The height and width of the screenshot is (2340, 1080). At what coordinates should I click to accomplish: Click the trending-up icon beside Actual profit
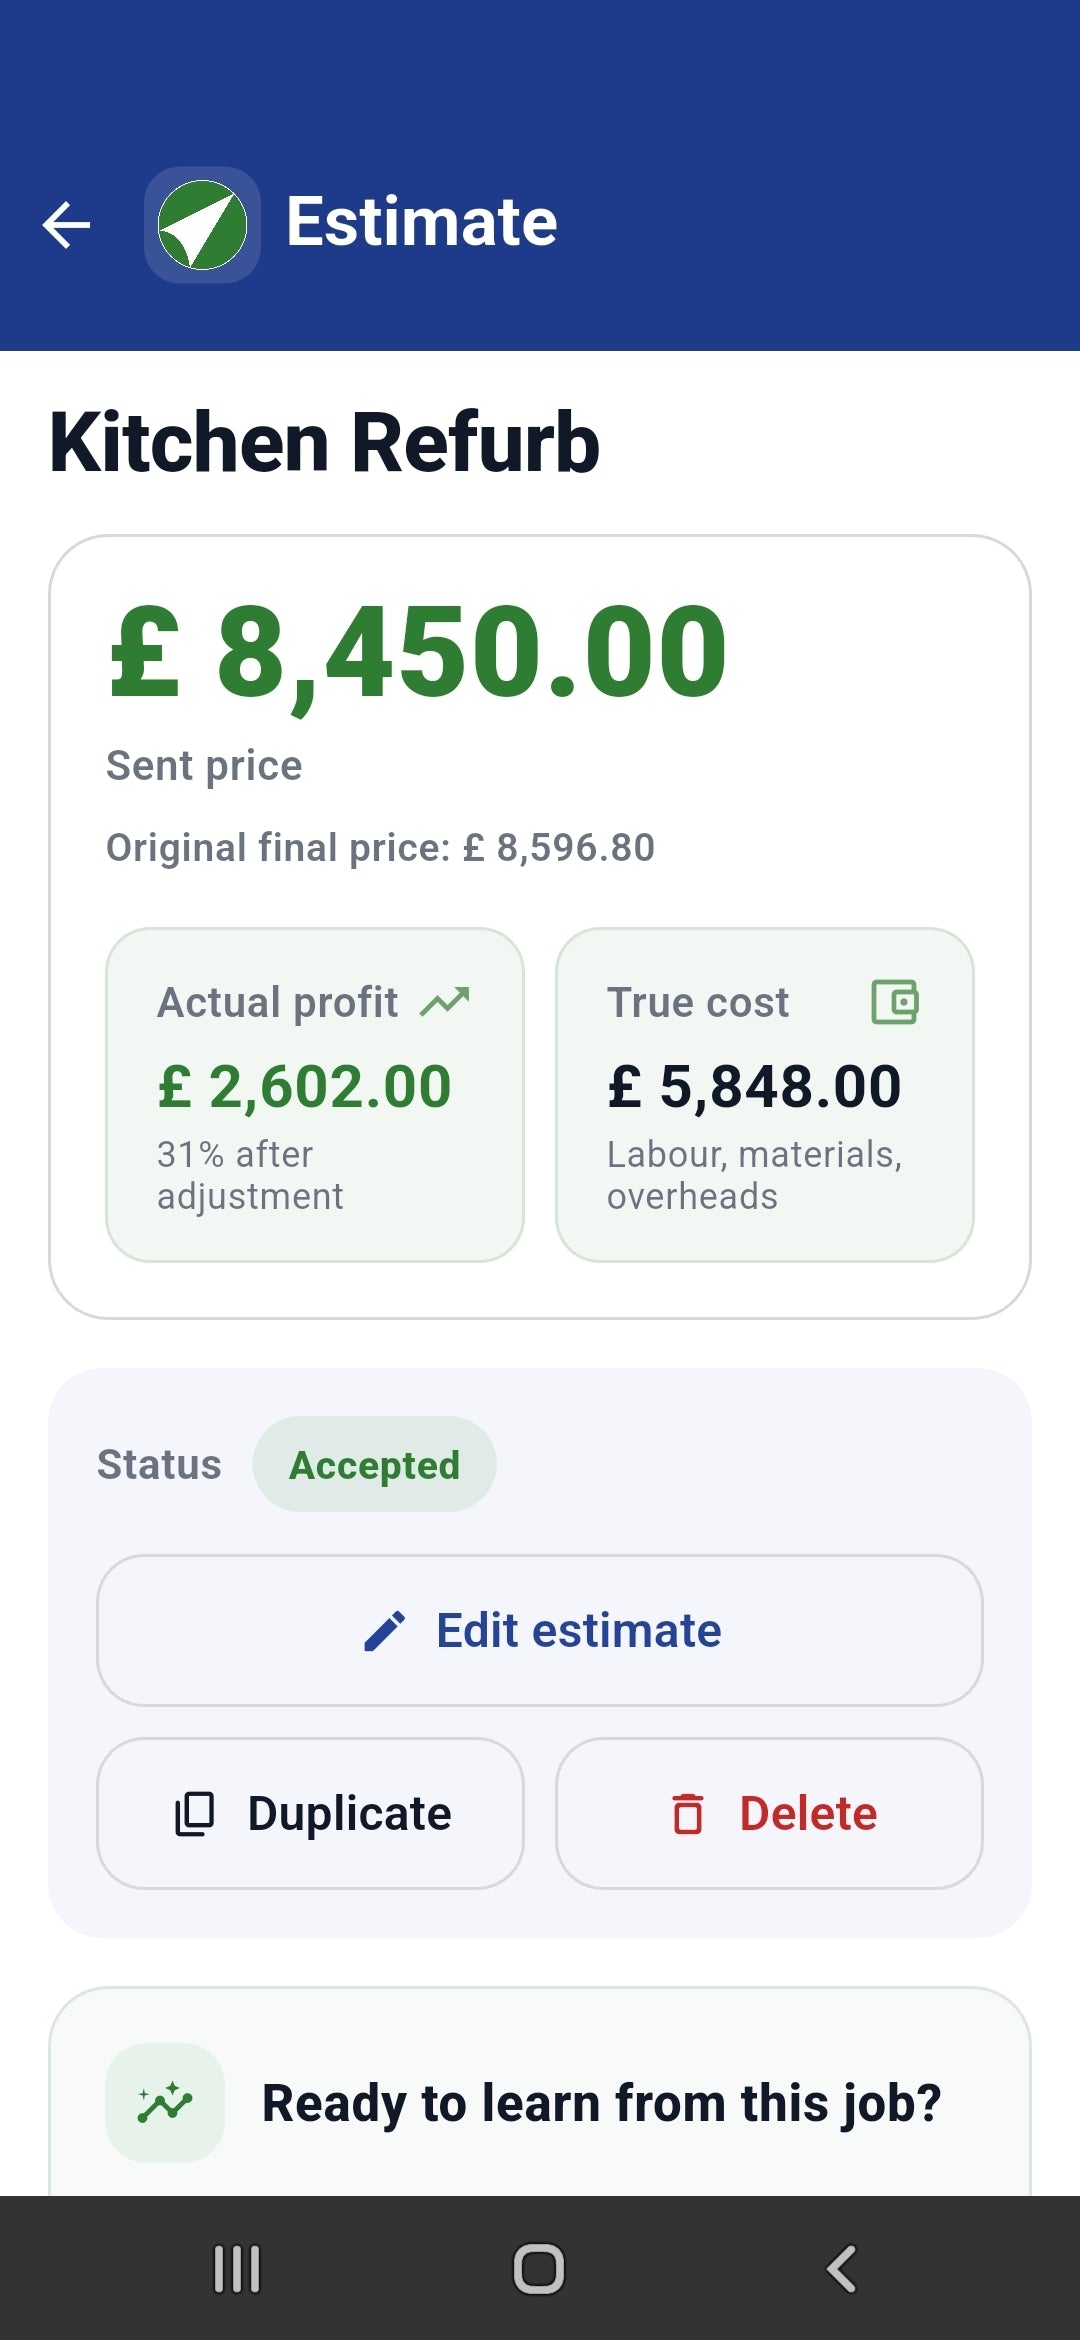pos(445,1001)
